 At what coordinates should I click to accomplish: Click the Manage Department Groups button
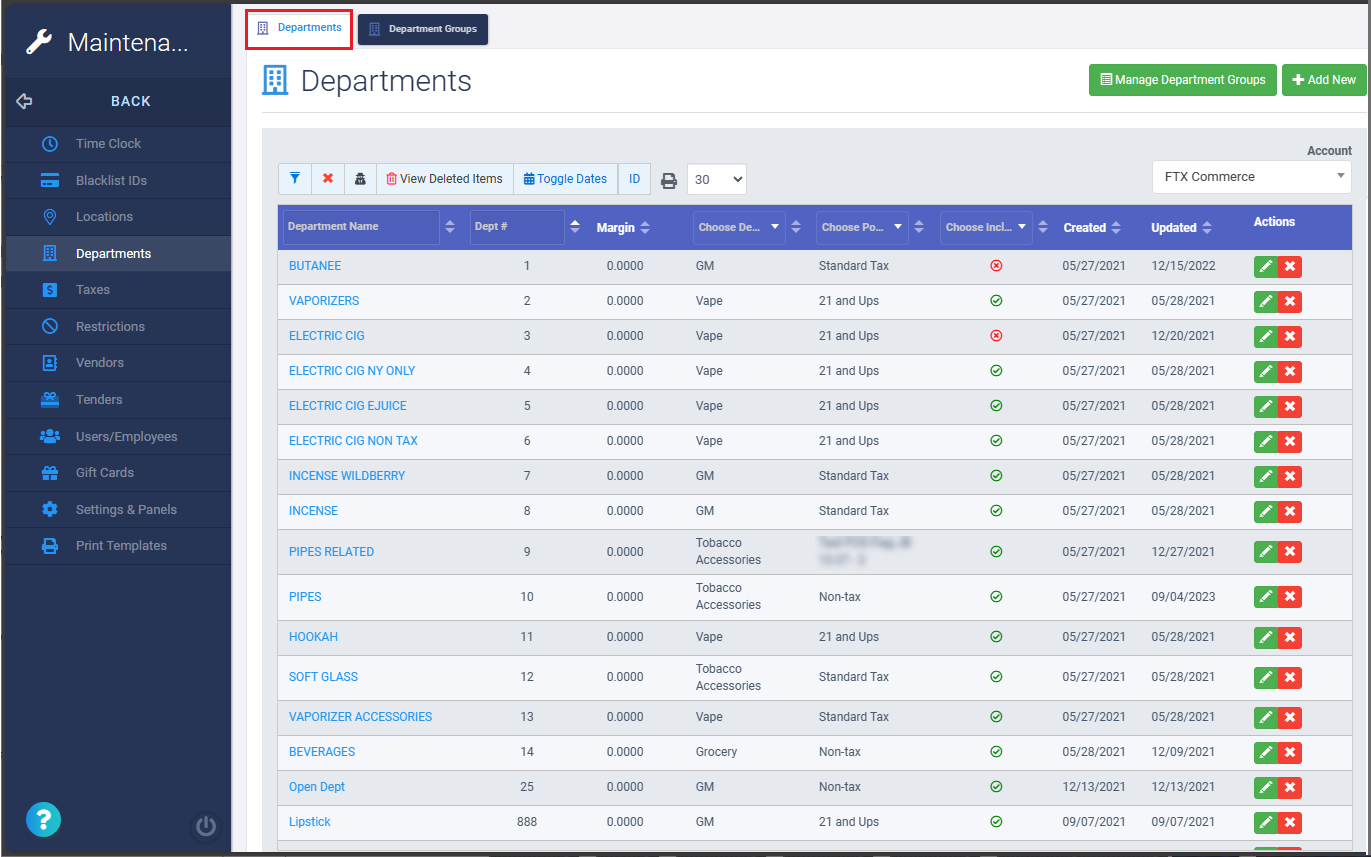pyautogui.click(x=1183, y=80)
